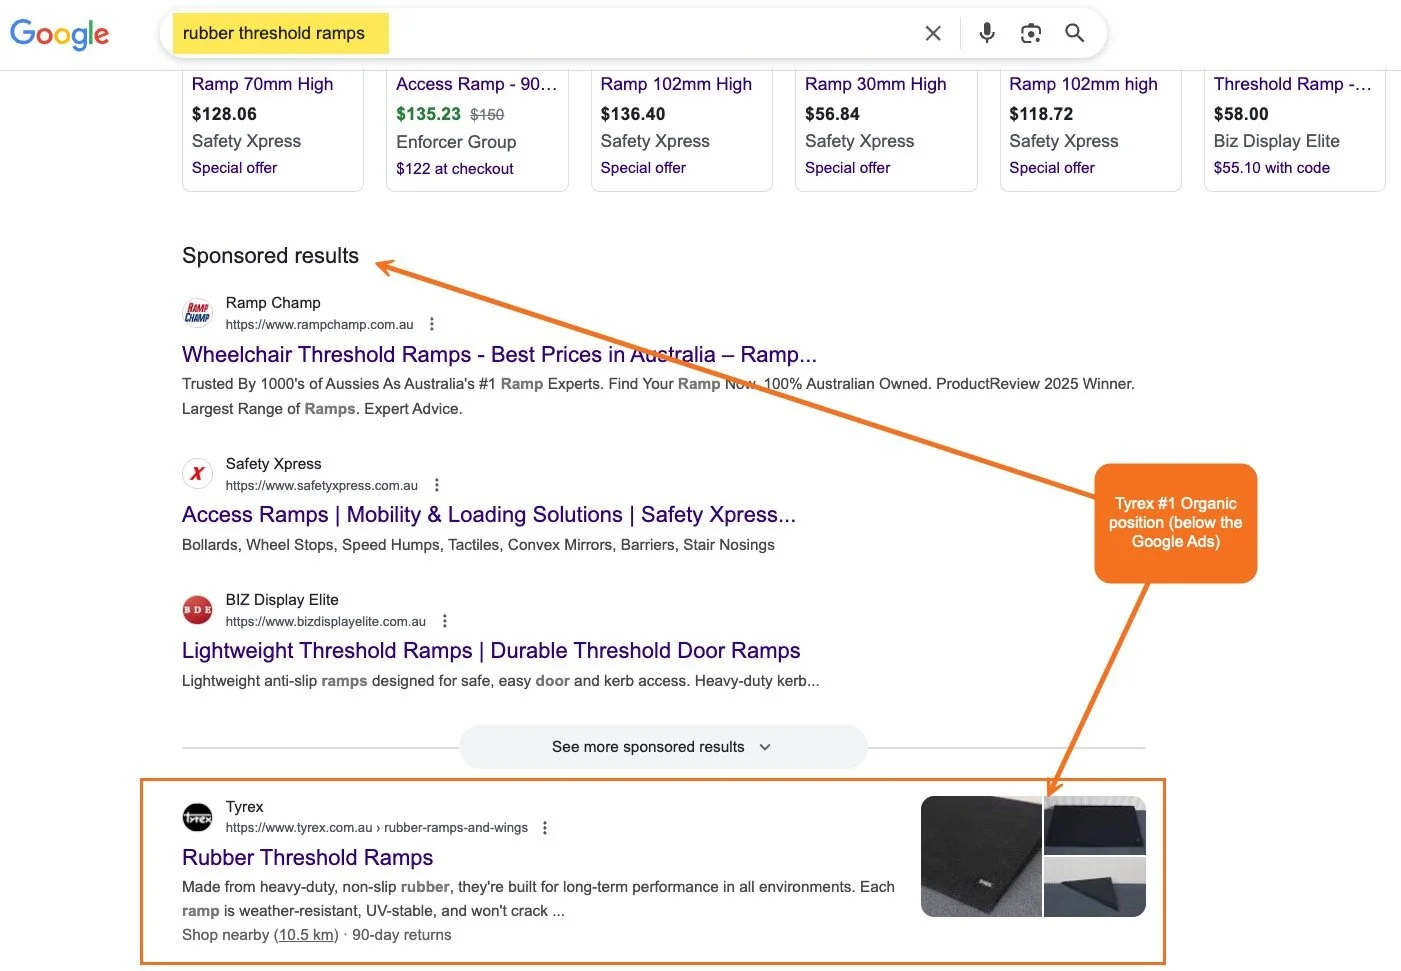Click the Ramp Champ advertiser name
The width and height of the screenshot is (1401, 971).
(x=273, y=303)
